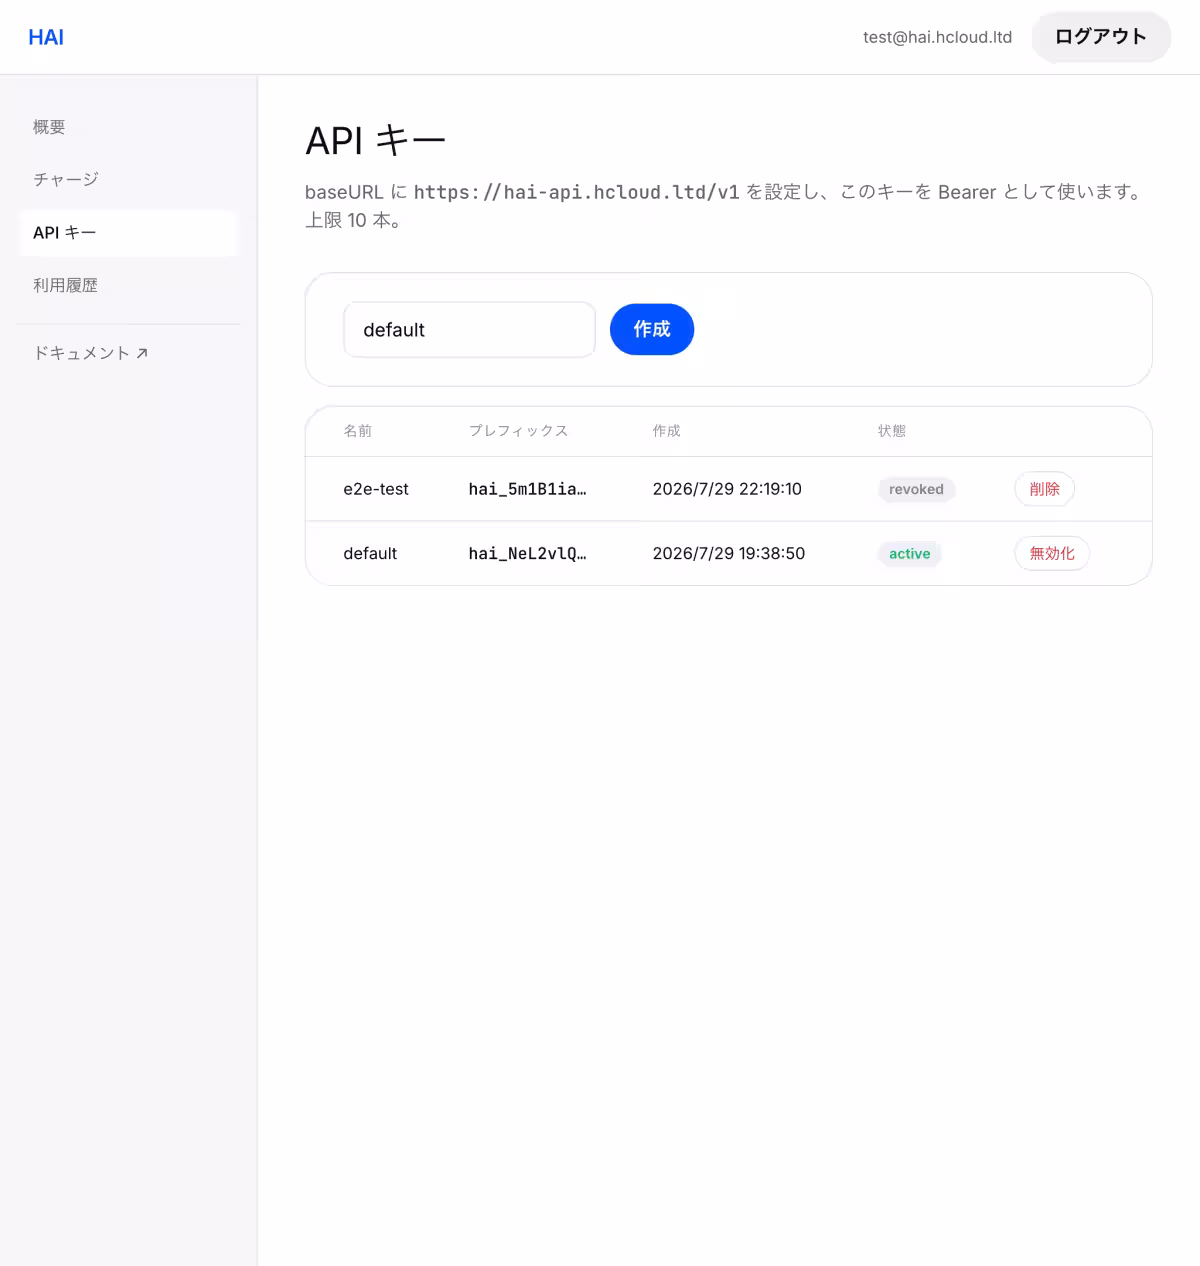Click the プレフィックス column header
This screenshot has width=1200, height=1266.
click(518, 431)
